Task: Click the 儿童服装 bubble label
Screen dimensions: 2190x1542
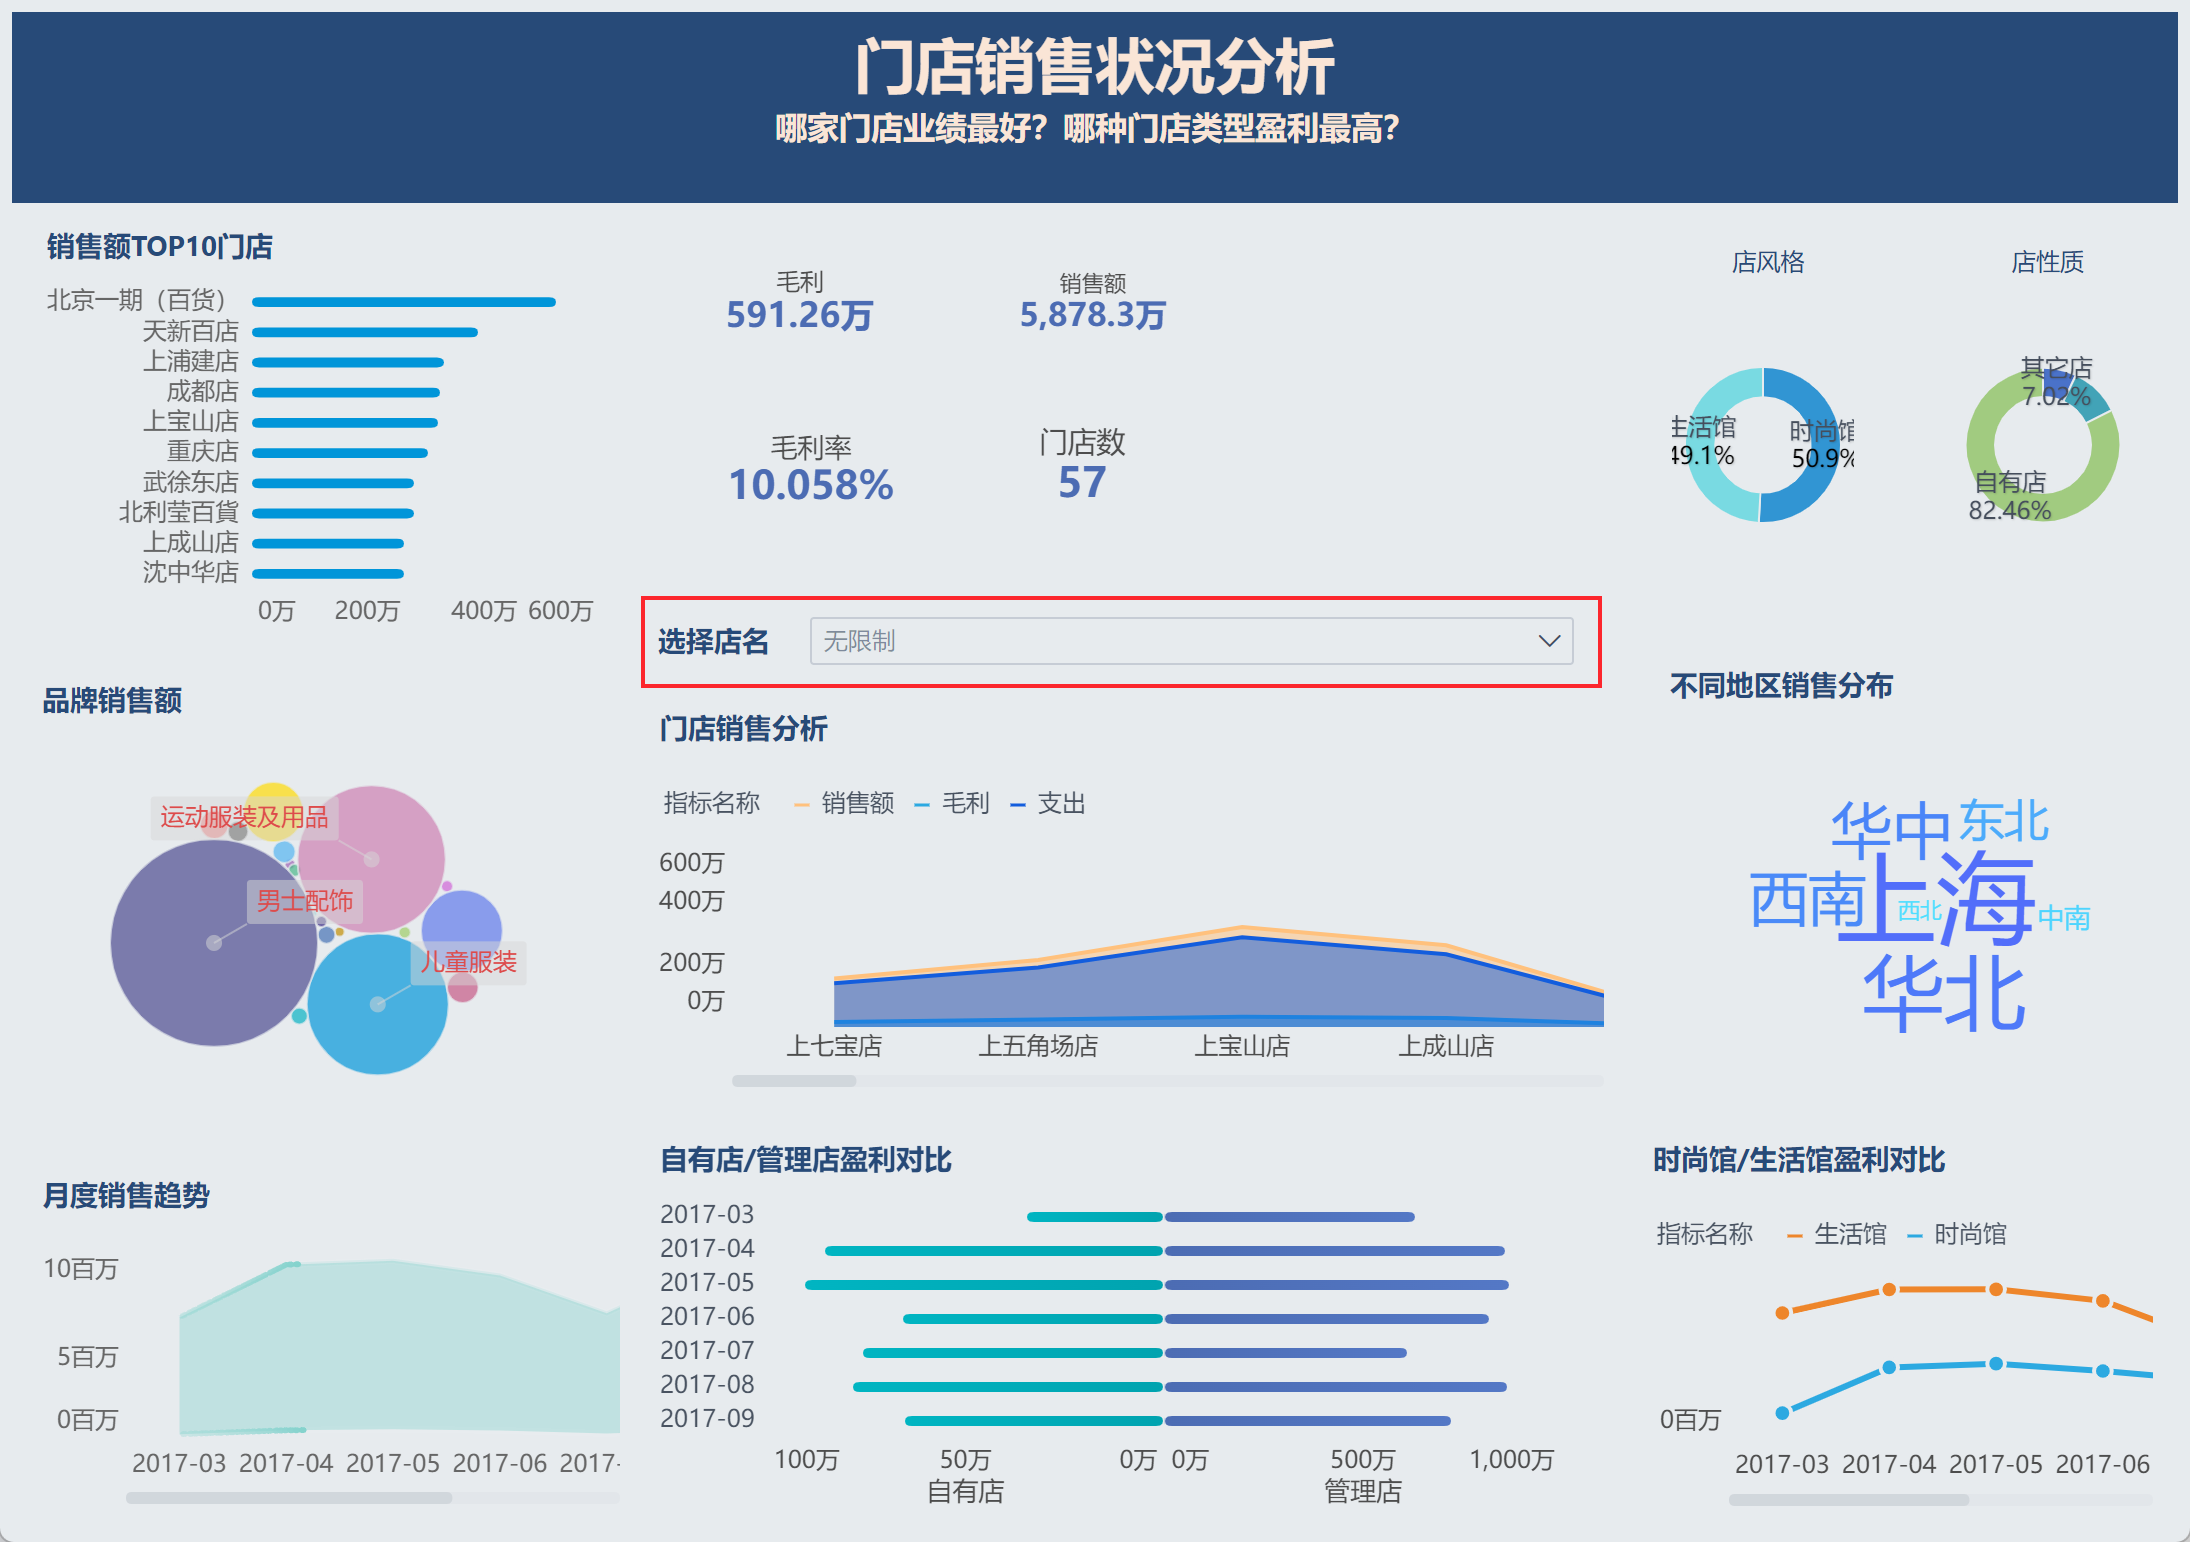Action: [x=468, y=962]
